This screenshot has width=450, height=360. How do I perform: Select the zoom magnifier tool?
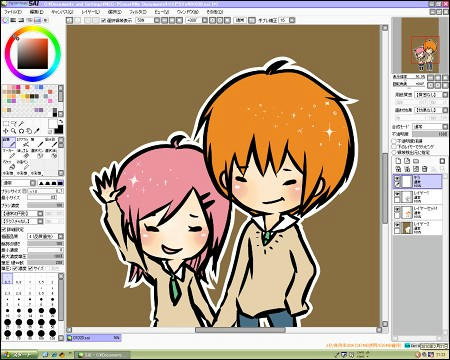tap(13, 131)
